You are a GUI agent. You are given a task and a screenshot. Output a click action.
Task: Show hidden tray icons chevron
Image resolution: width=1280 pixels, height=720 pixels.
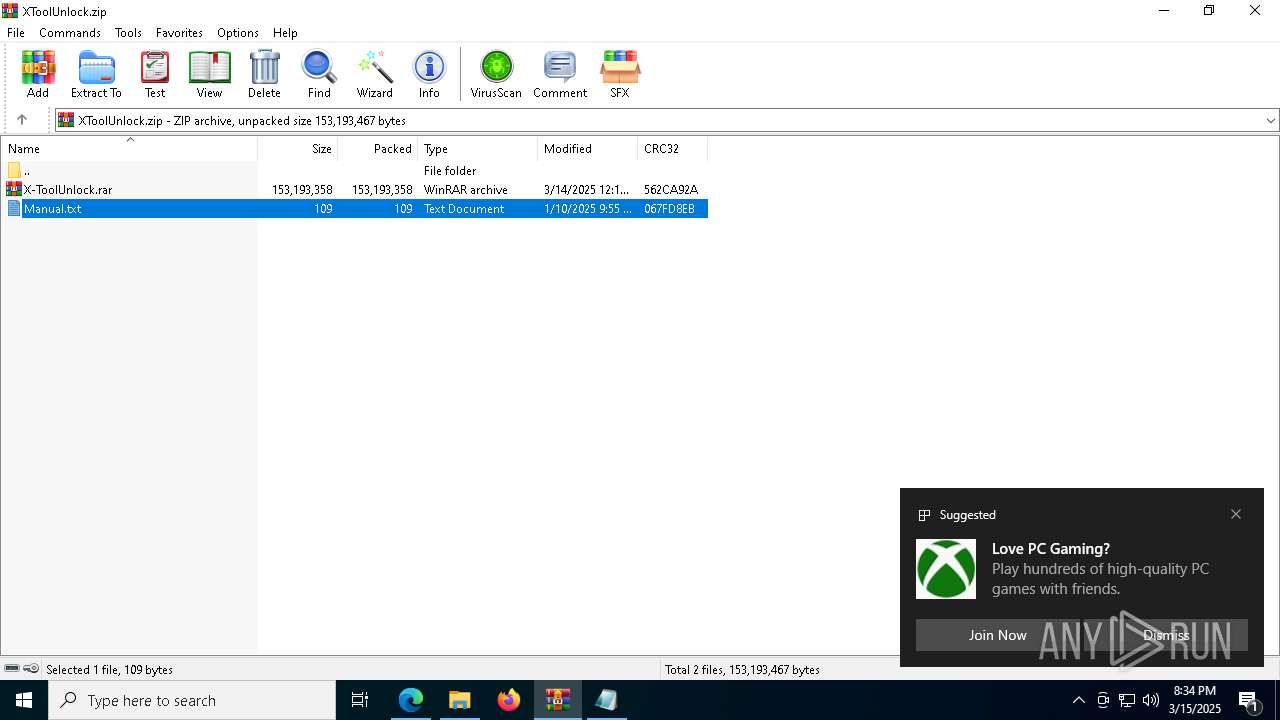tap(1078, 700)
